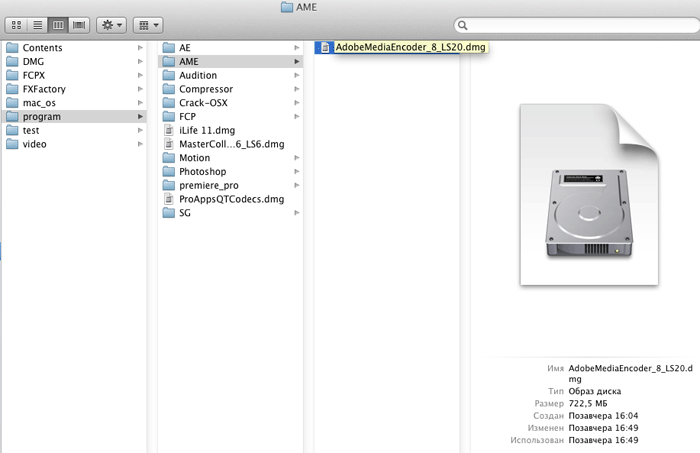Viewport: 700px width, 453px height.
Task: Select the Photoshop folder icon
Action: point(169,172)
